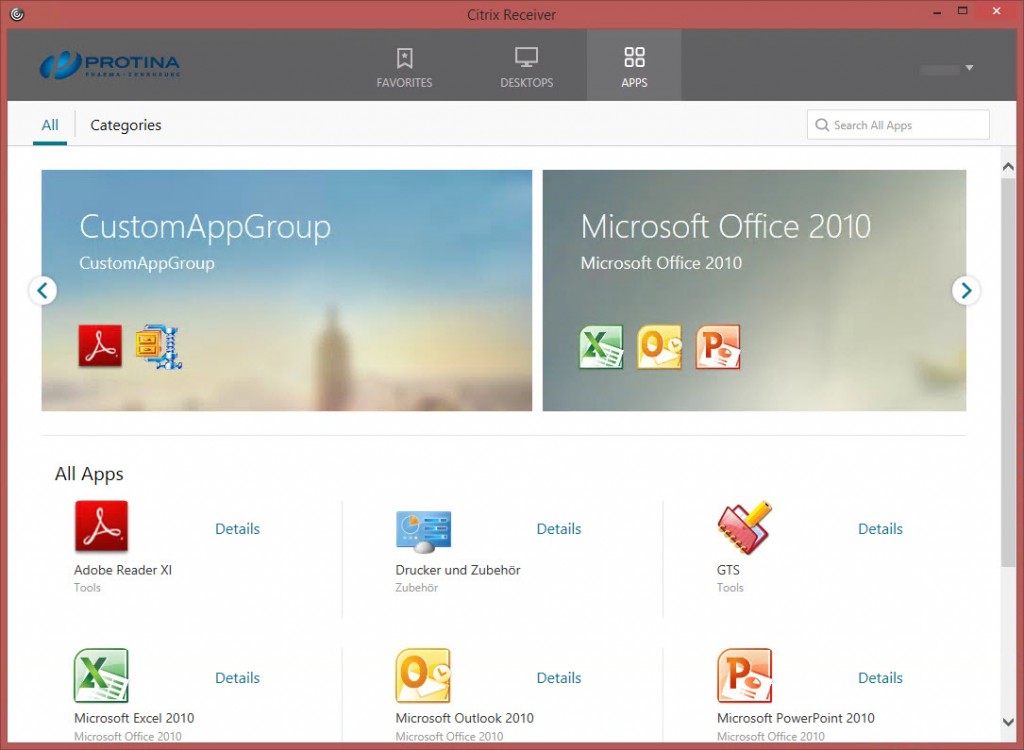Image resolution: width=1024 pixels, height=750 pixels.
Task: Show Details for Microsoft Outlook 2010
Action: pos(558,678)
